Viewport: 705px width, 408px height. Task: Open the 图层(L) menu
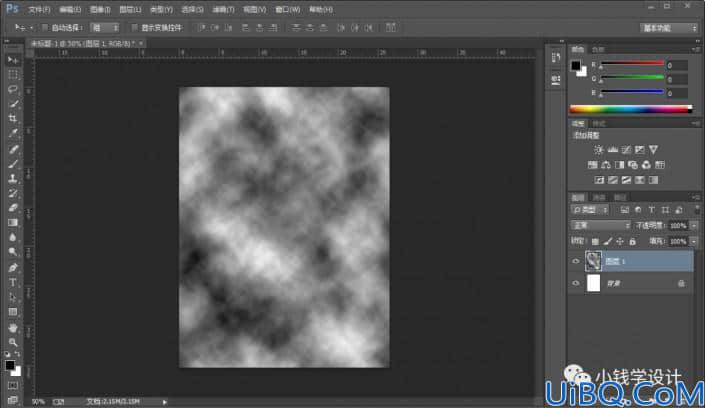(130, 9)
